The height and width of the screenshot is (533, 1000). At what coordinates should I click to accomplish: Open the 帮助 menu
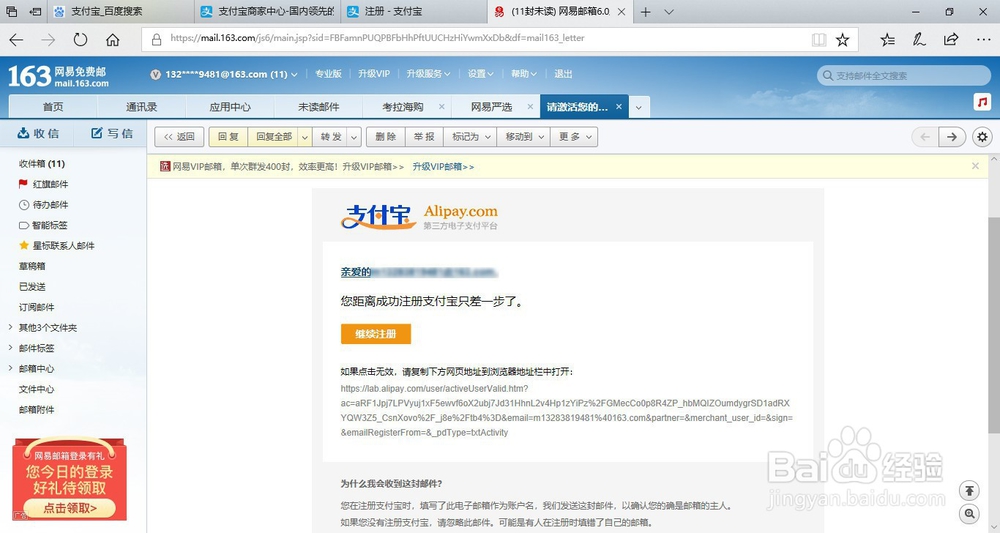[524, 74]
